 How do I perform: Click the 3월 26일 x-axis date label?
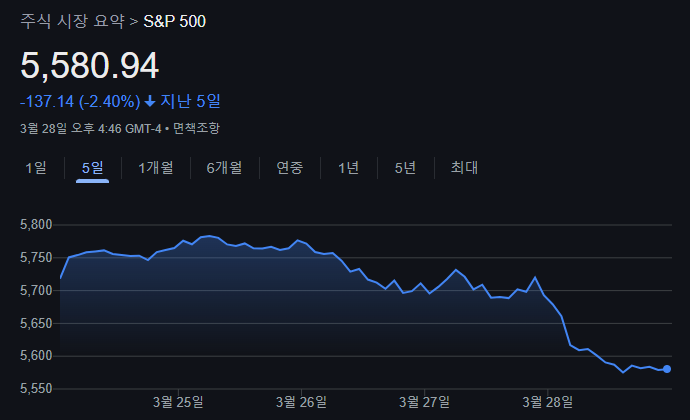pos(301,402)
